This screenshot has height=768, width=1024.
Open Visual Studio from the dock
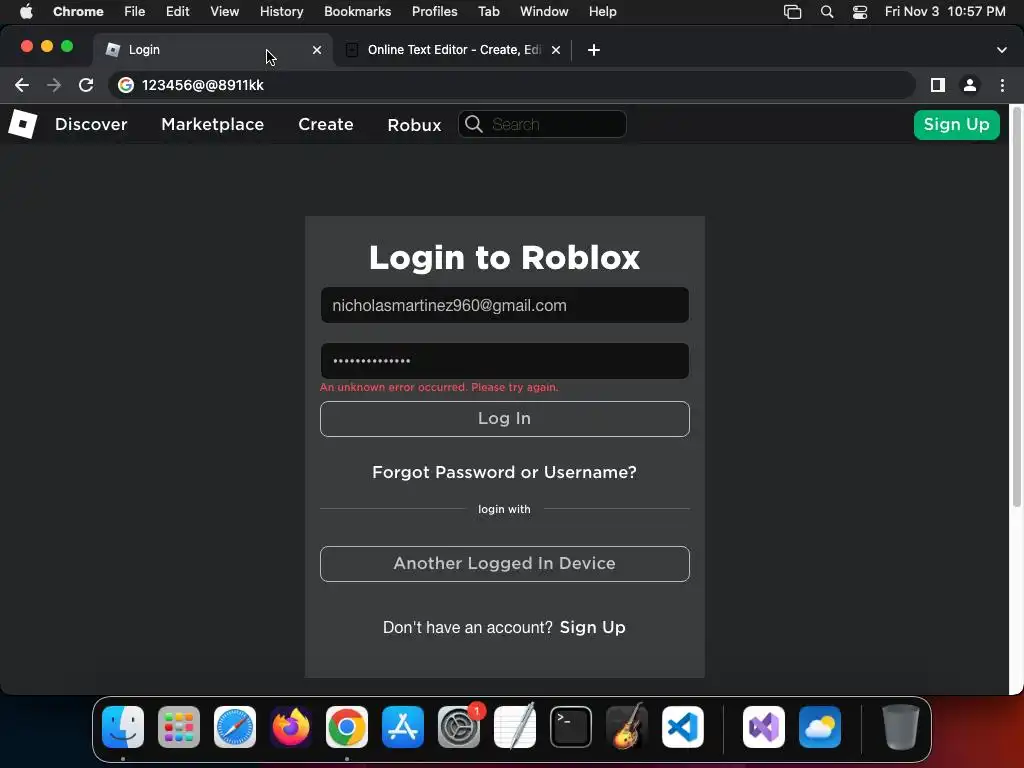[764, 727]
